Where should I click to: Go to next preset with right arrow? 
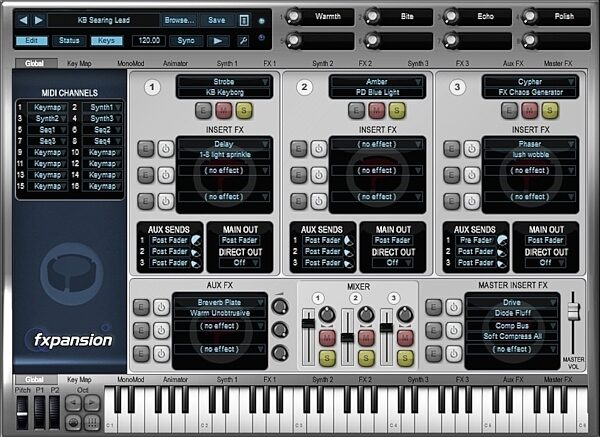[38, 20]
